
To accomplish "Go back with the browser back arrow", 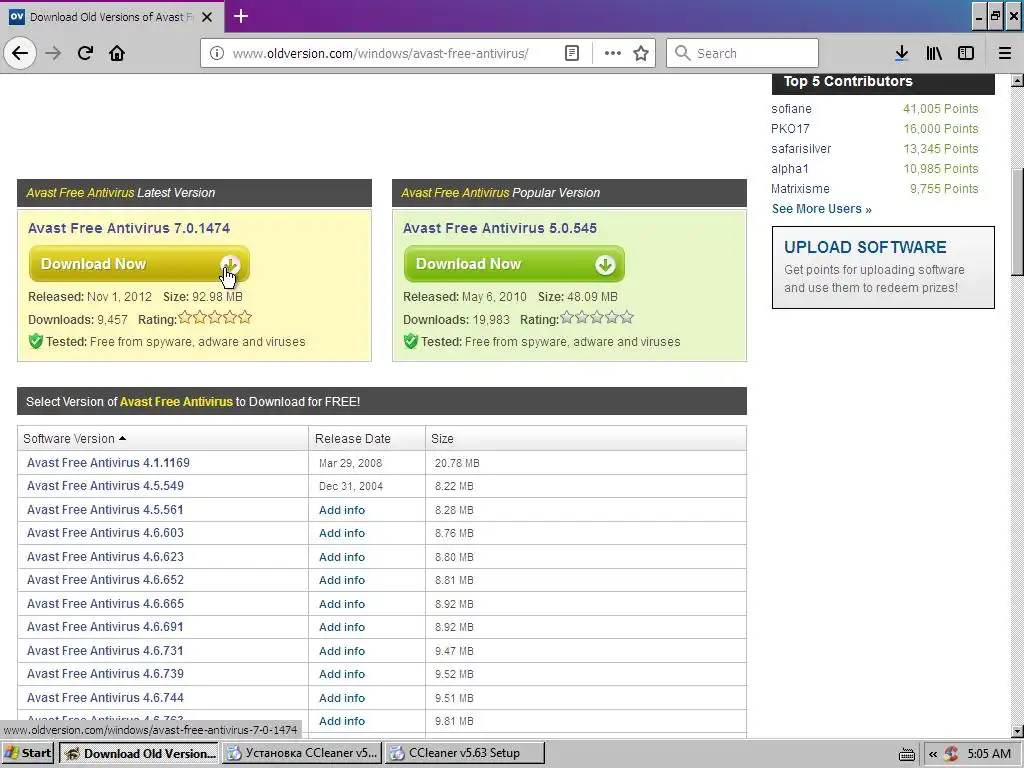I will (x=20, y=53).
